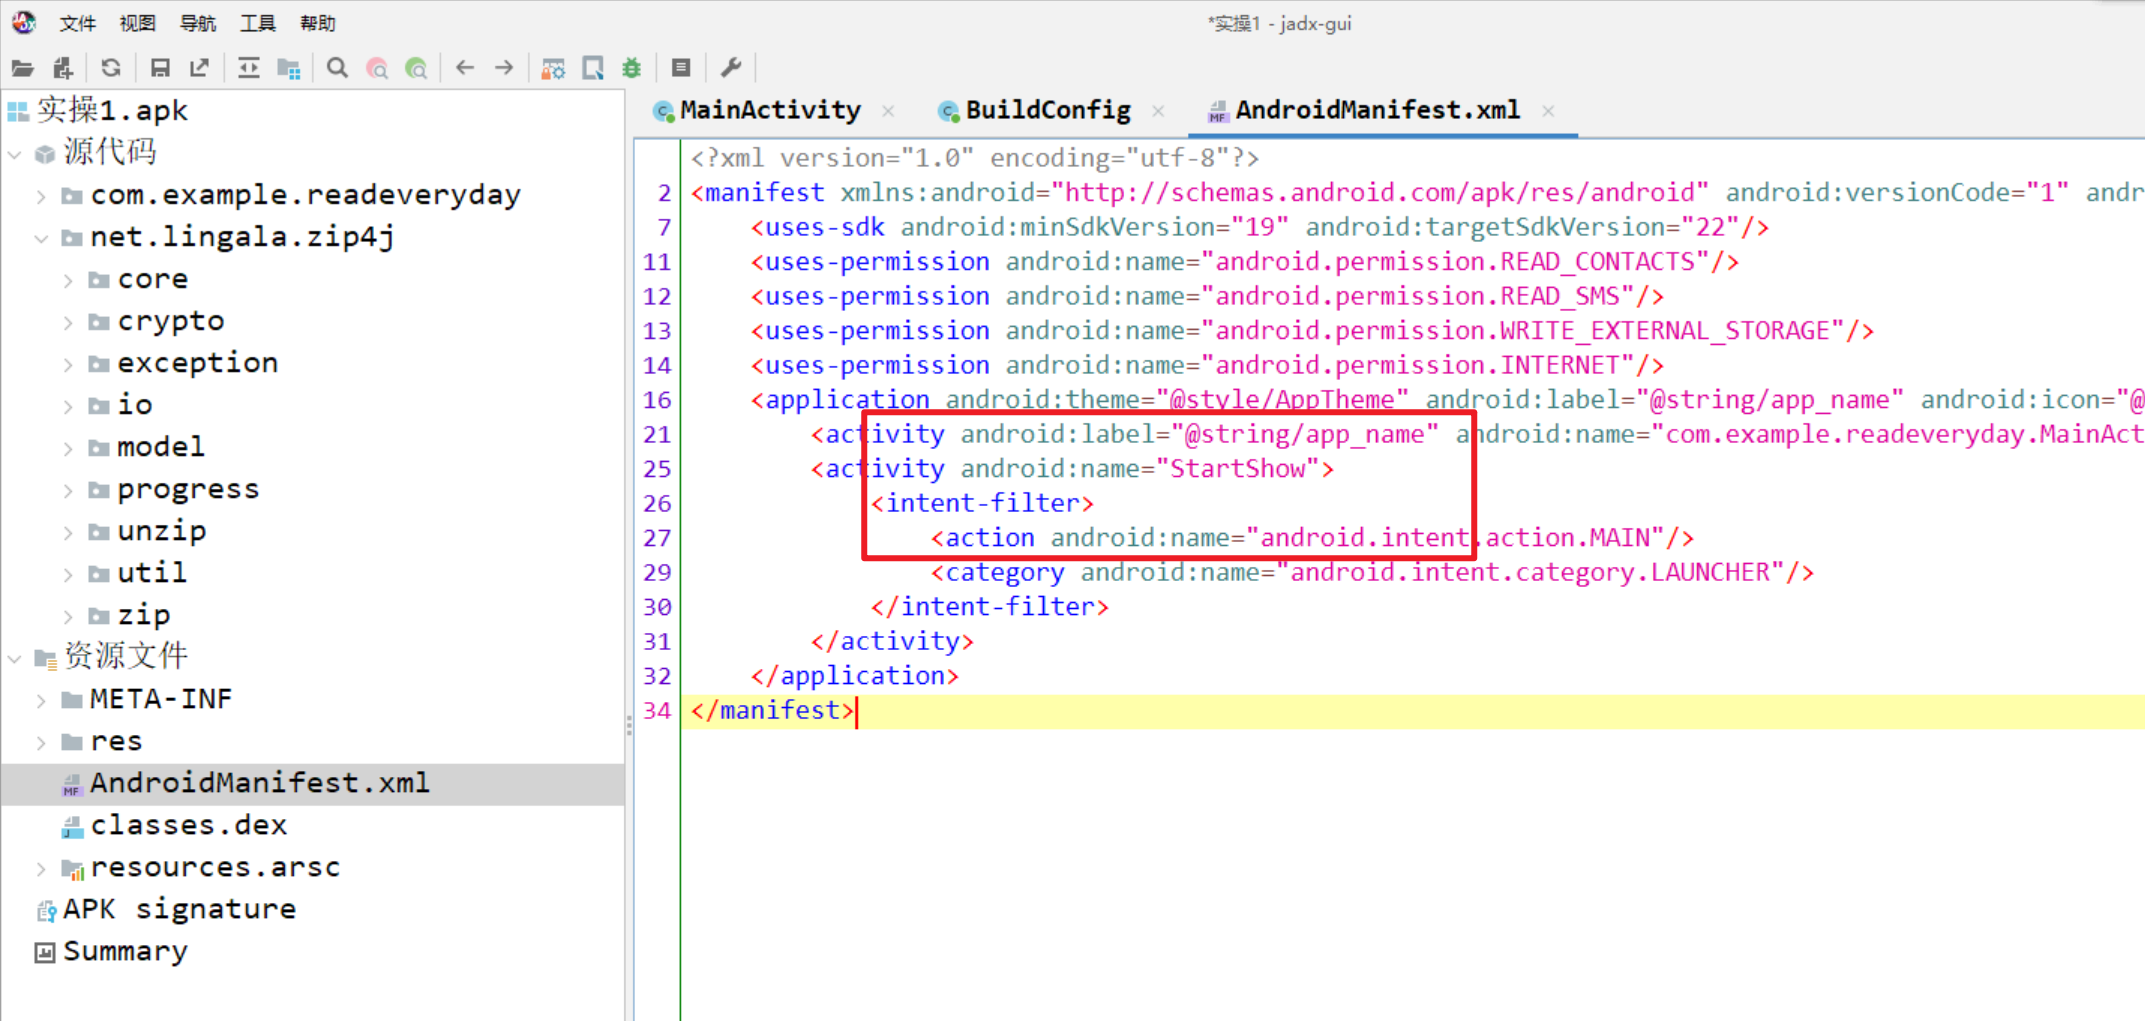Screen dimensions: 2145x1021
Task: Click line number 34 in gutter
Action: (657, 710)
